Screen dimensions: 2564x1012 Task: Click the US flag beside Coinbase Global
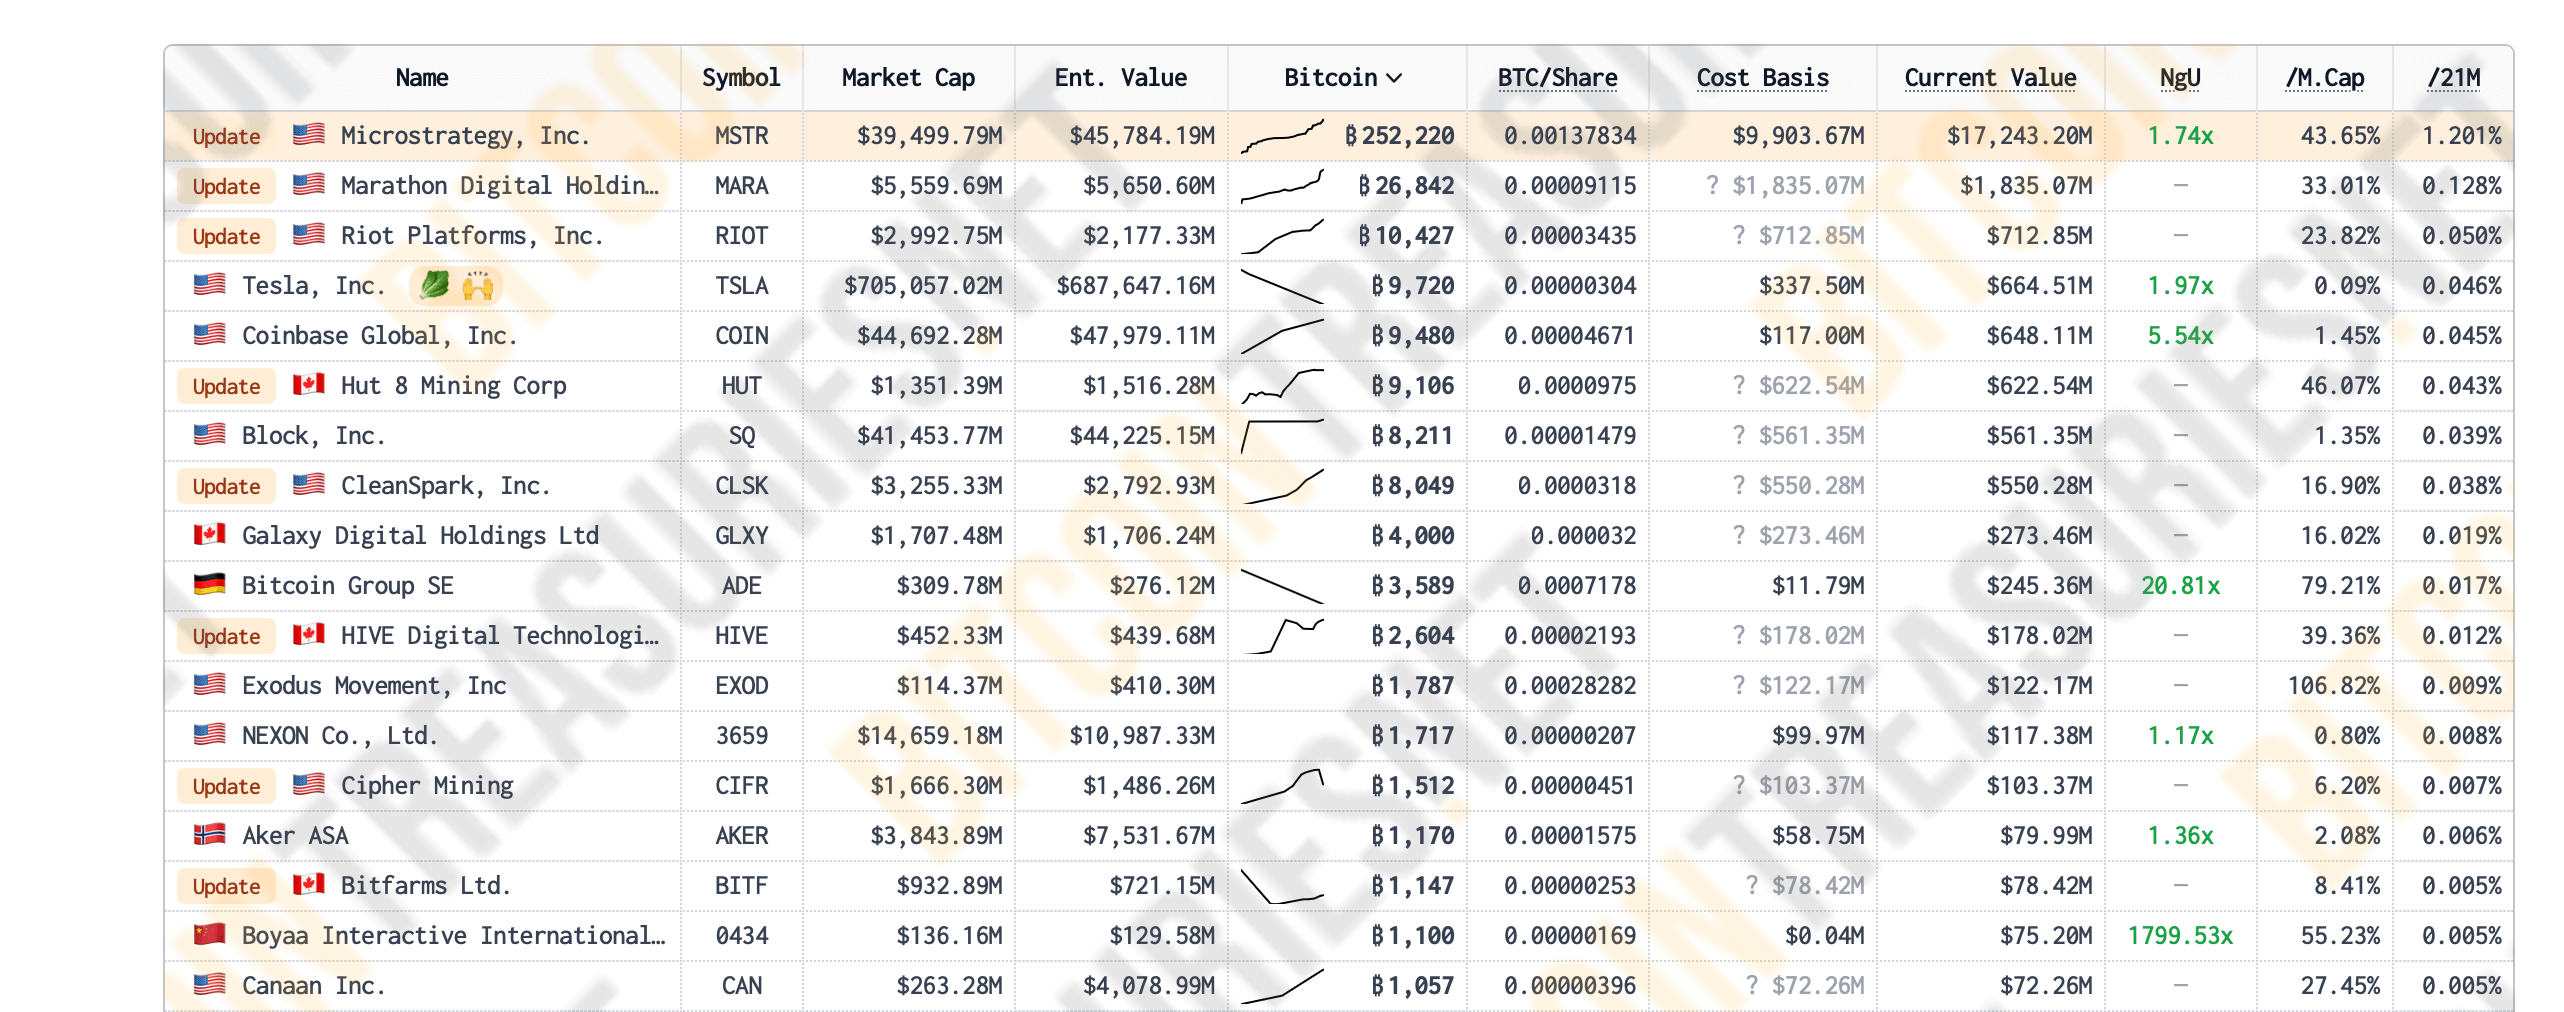[209, 334]
